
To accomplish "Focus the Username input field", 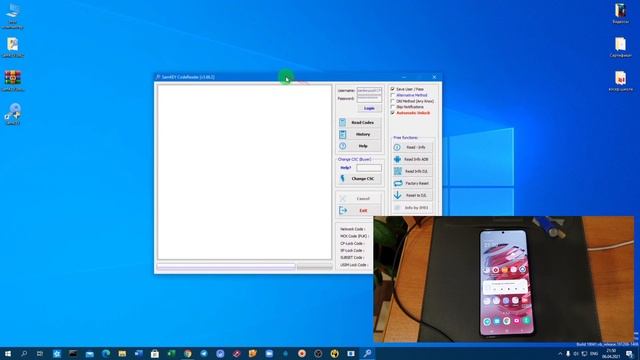I will click(x=369, y=91).
